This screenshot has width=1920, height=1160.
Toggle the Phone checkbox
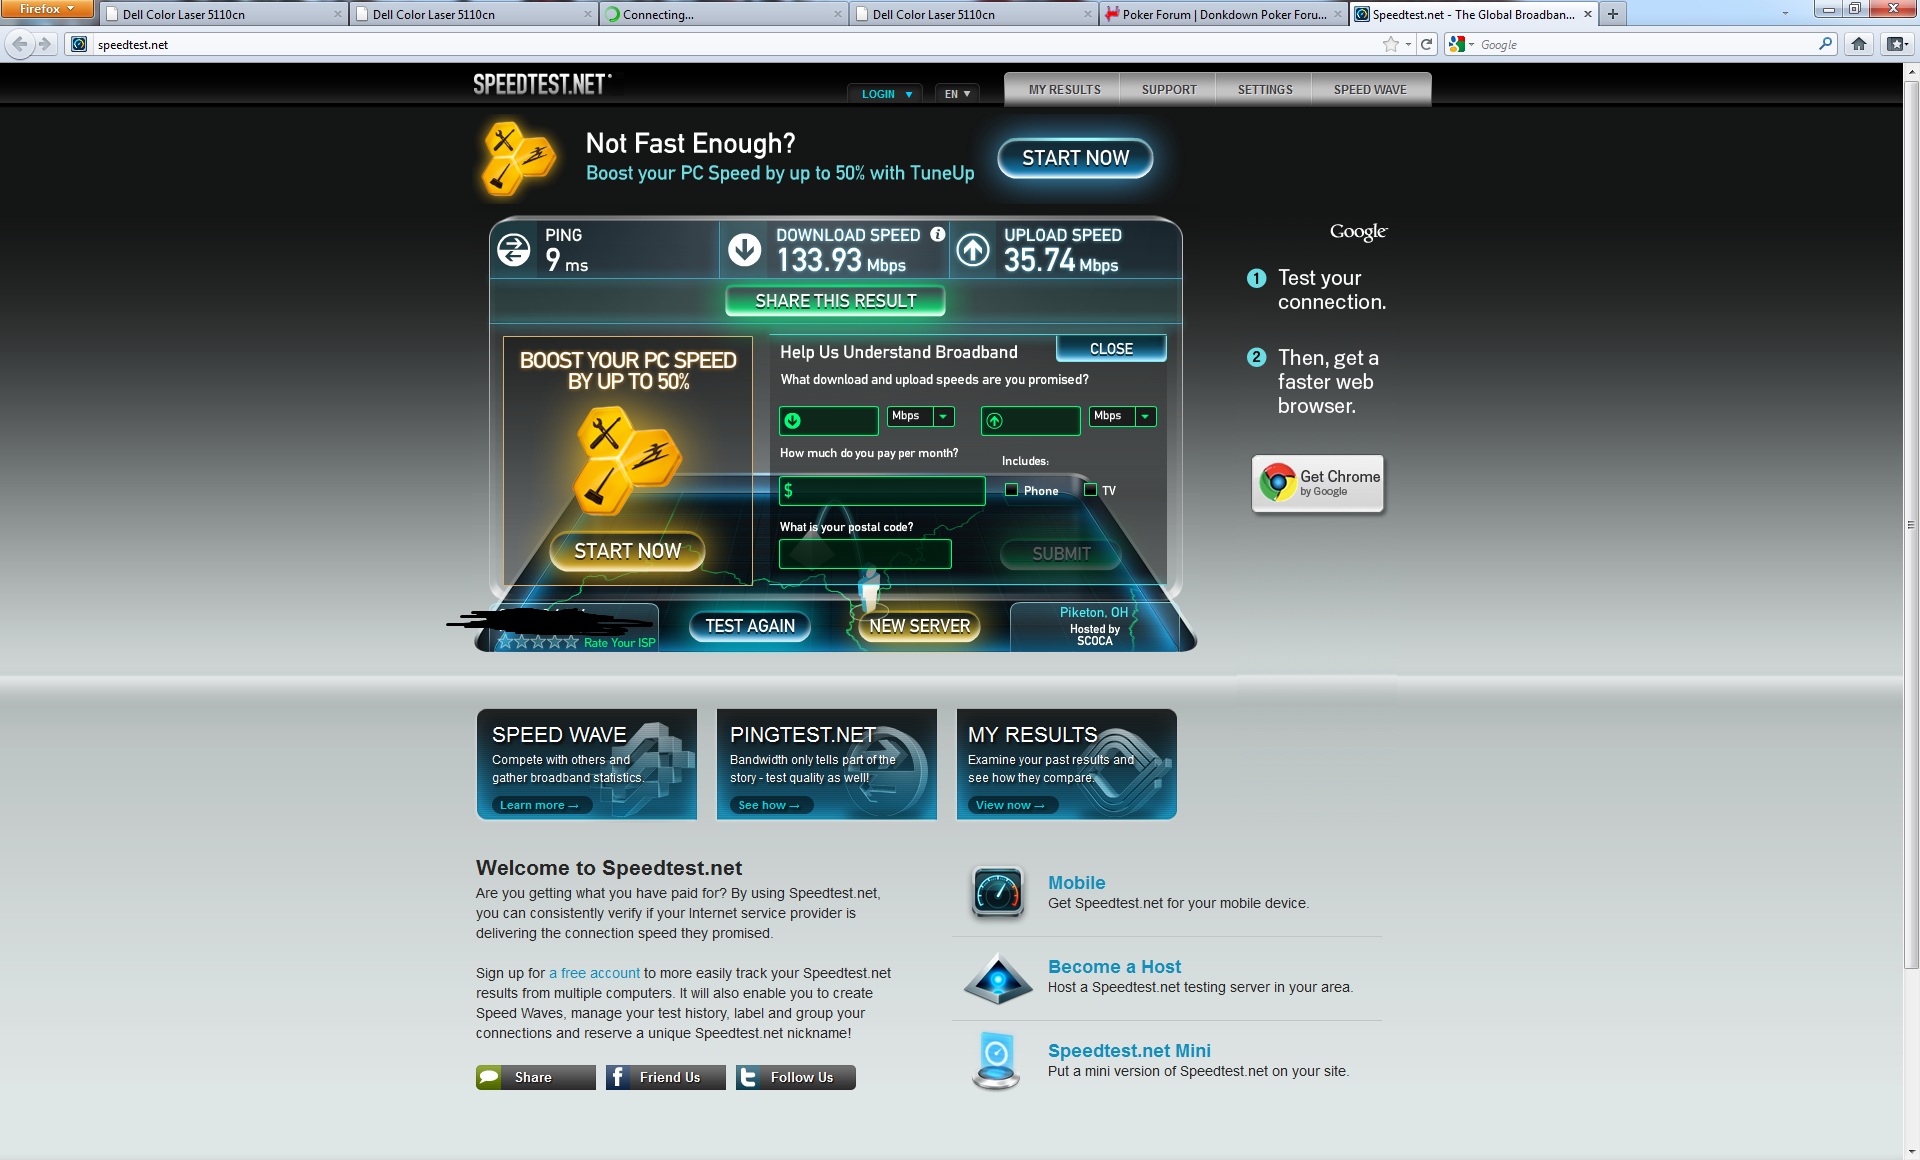[x=1012, y=490]
